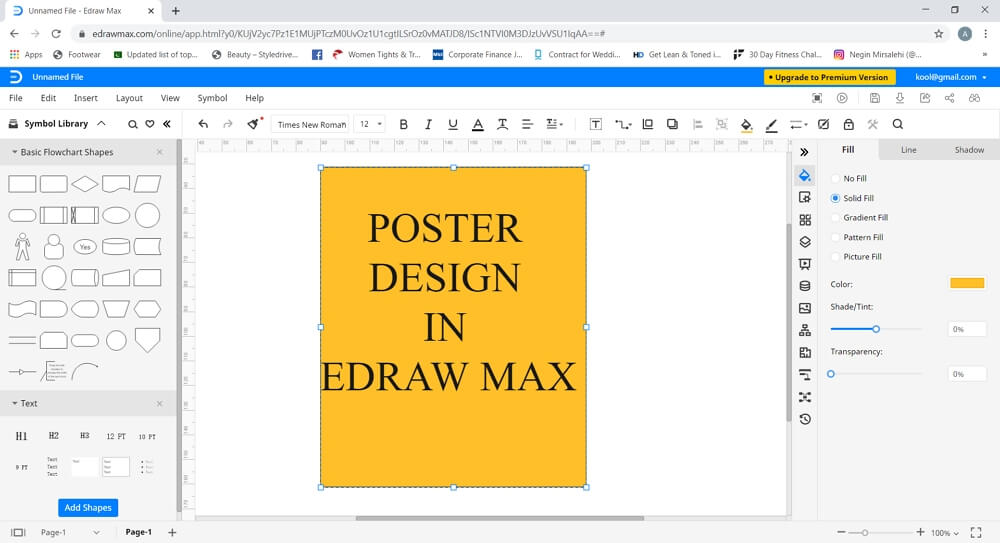The width and height of the screenshot is (1000, 543).
Task: Close the Basic Flowchart Shapes section
Action: [159, 152]
